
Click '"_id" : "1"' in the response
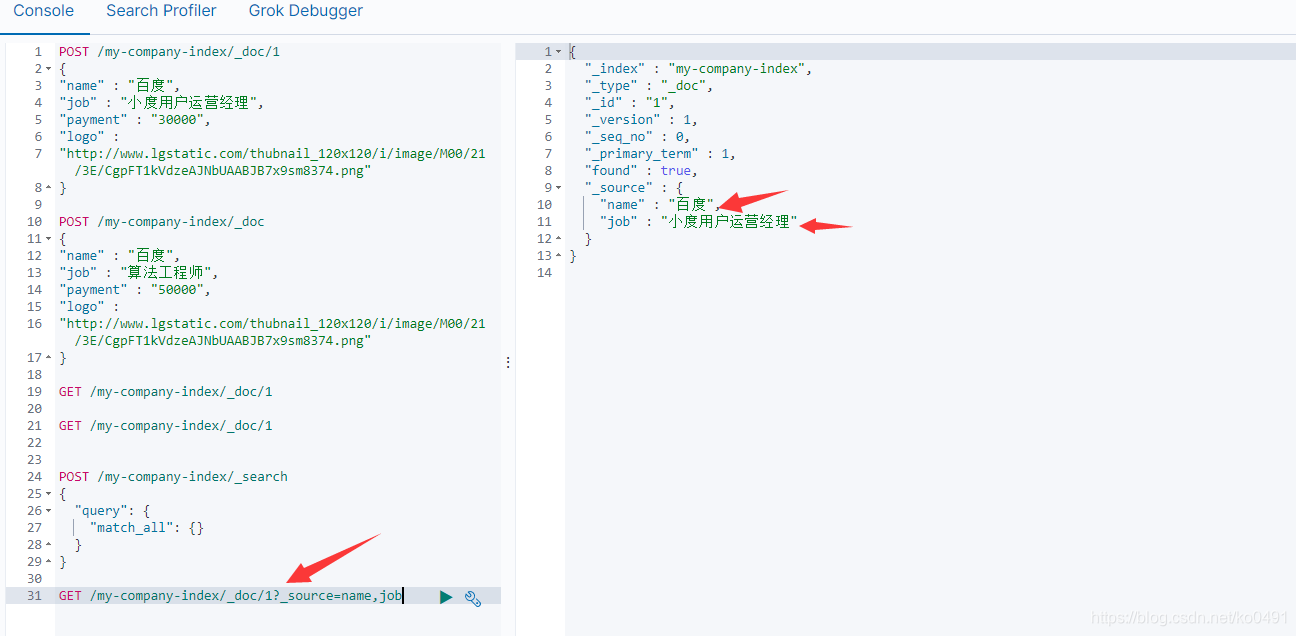click(x=630, y=103)
